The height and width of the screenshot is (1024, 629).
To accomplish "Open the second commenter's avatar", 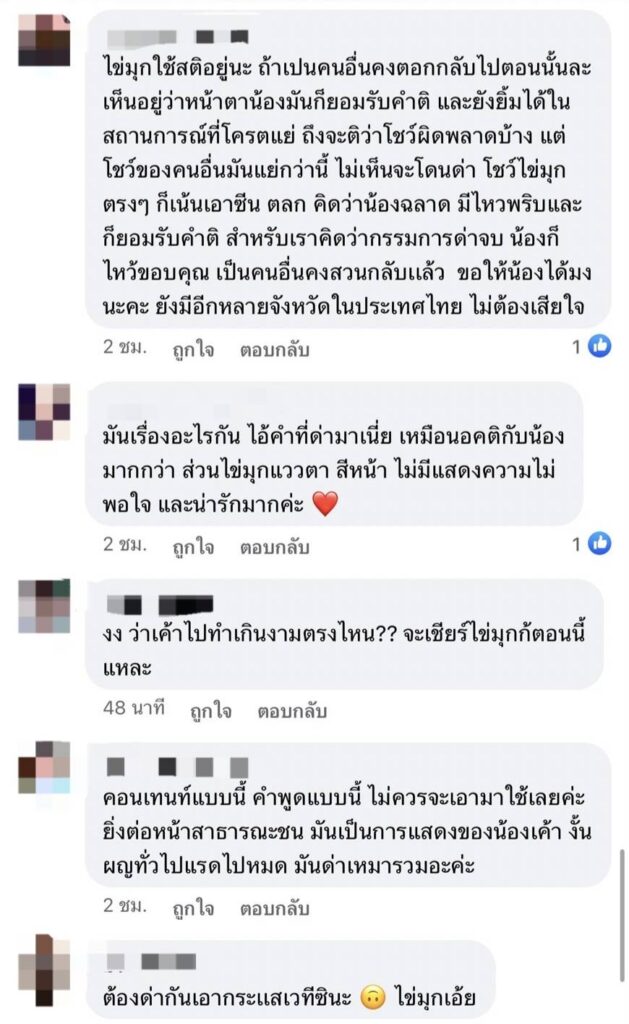I will [x=44, y=411].
